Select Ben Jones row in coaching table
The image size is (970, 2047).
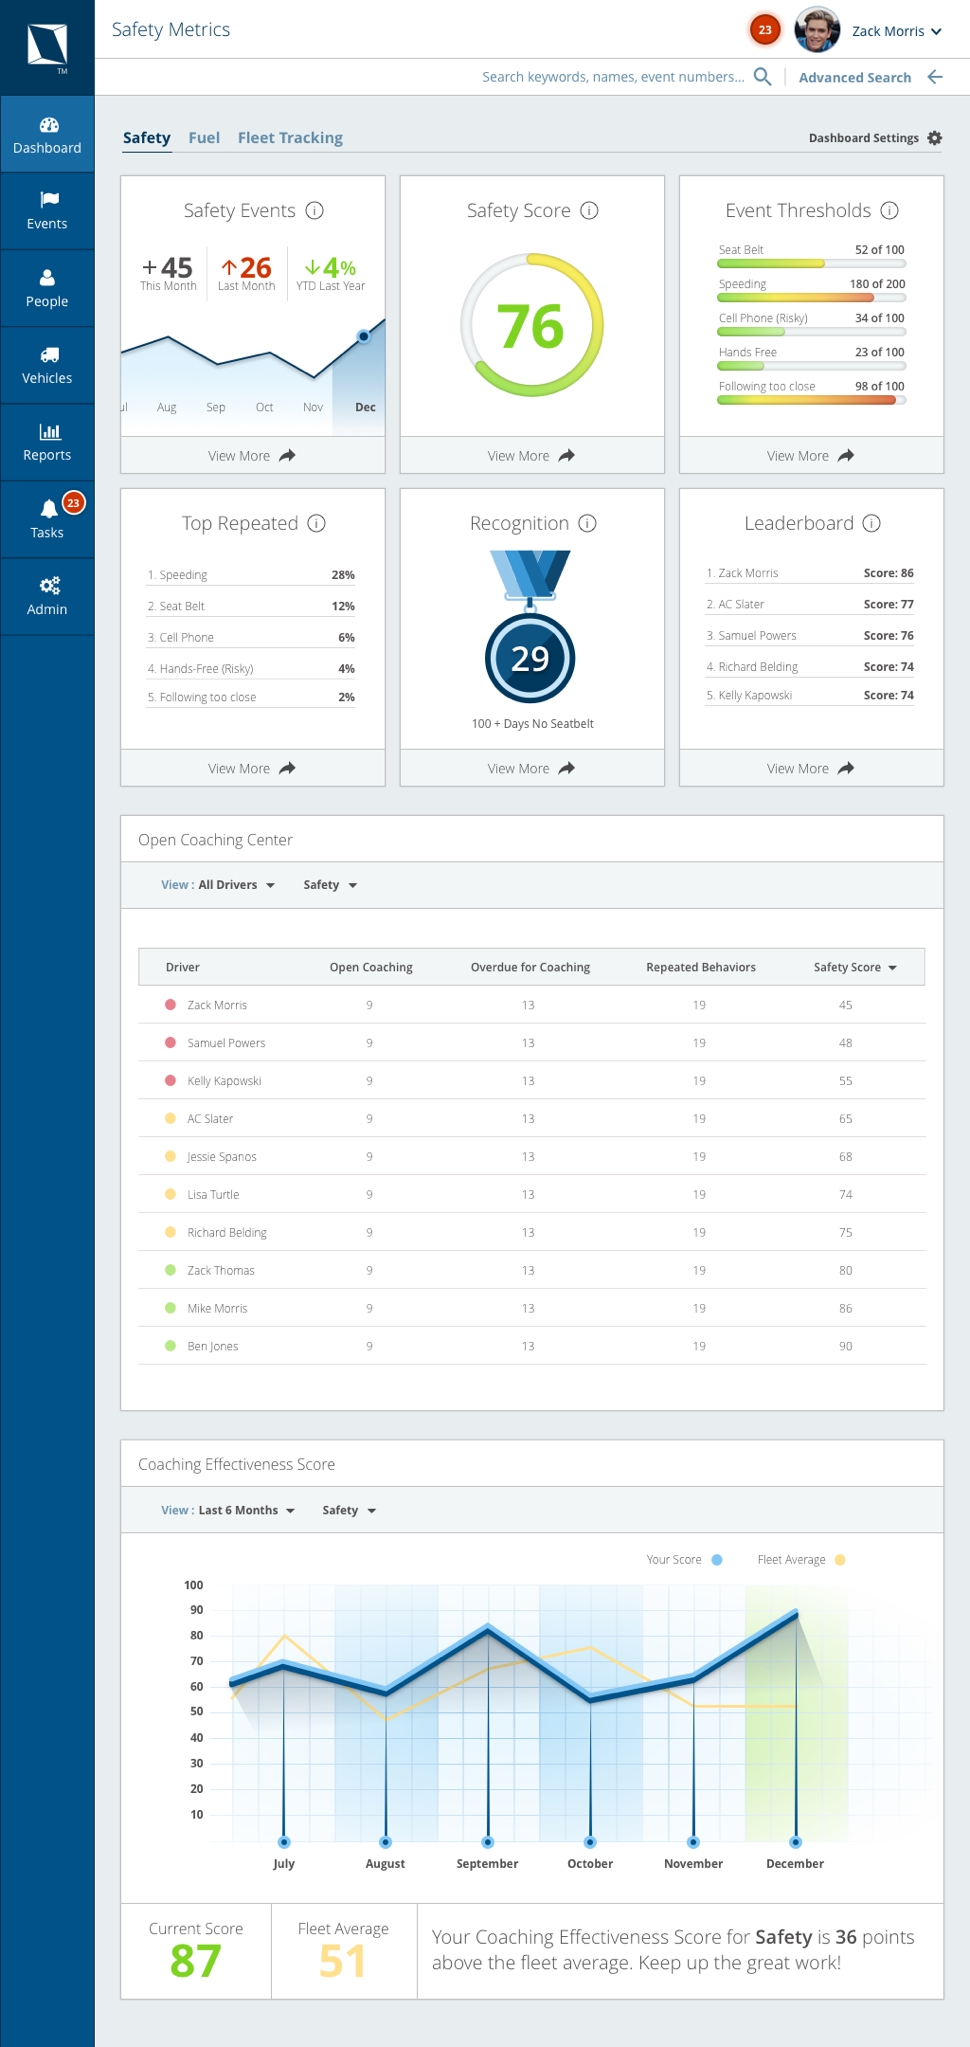532,1346
